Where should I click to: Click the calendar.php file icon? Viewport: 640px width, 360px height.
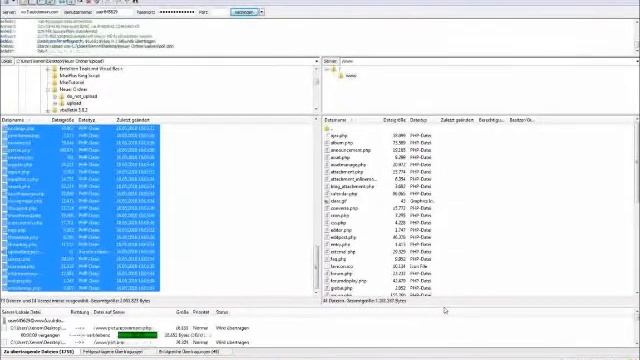pos(327,194)
